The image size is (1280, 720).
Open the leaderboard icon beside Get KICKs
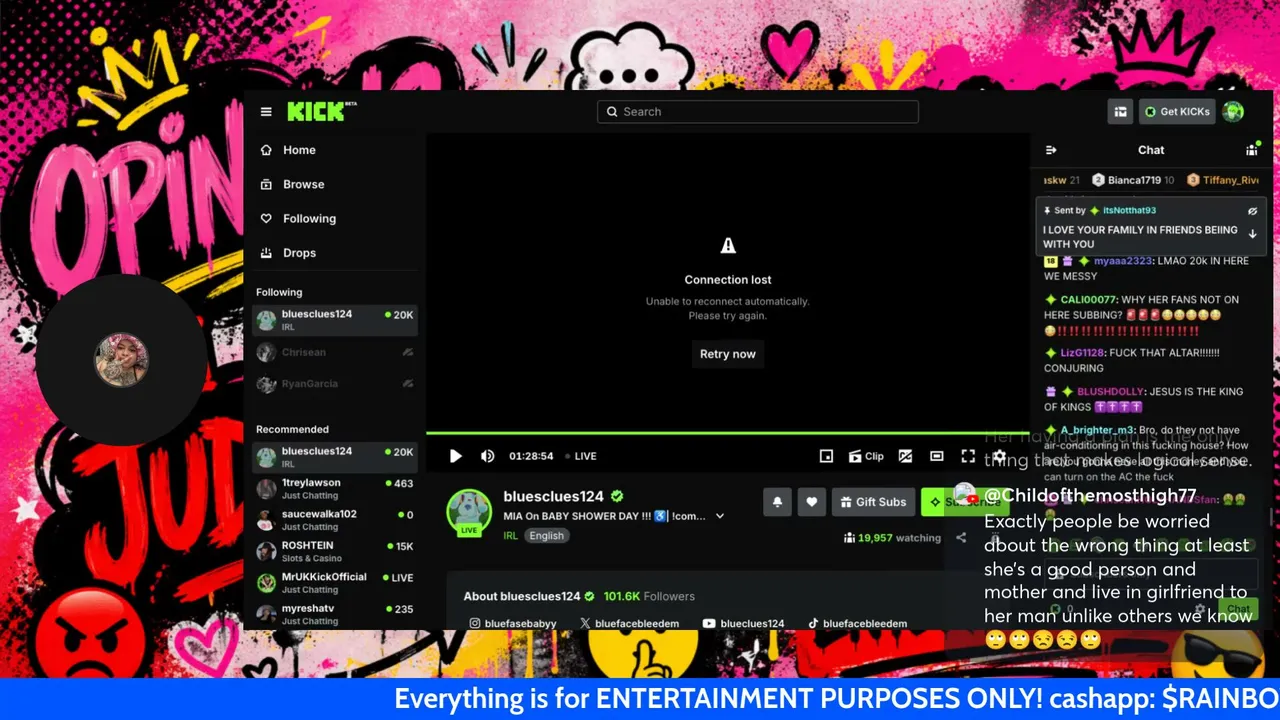click(1120, 112)
